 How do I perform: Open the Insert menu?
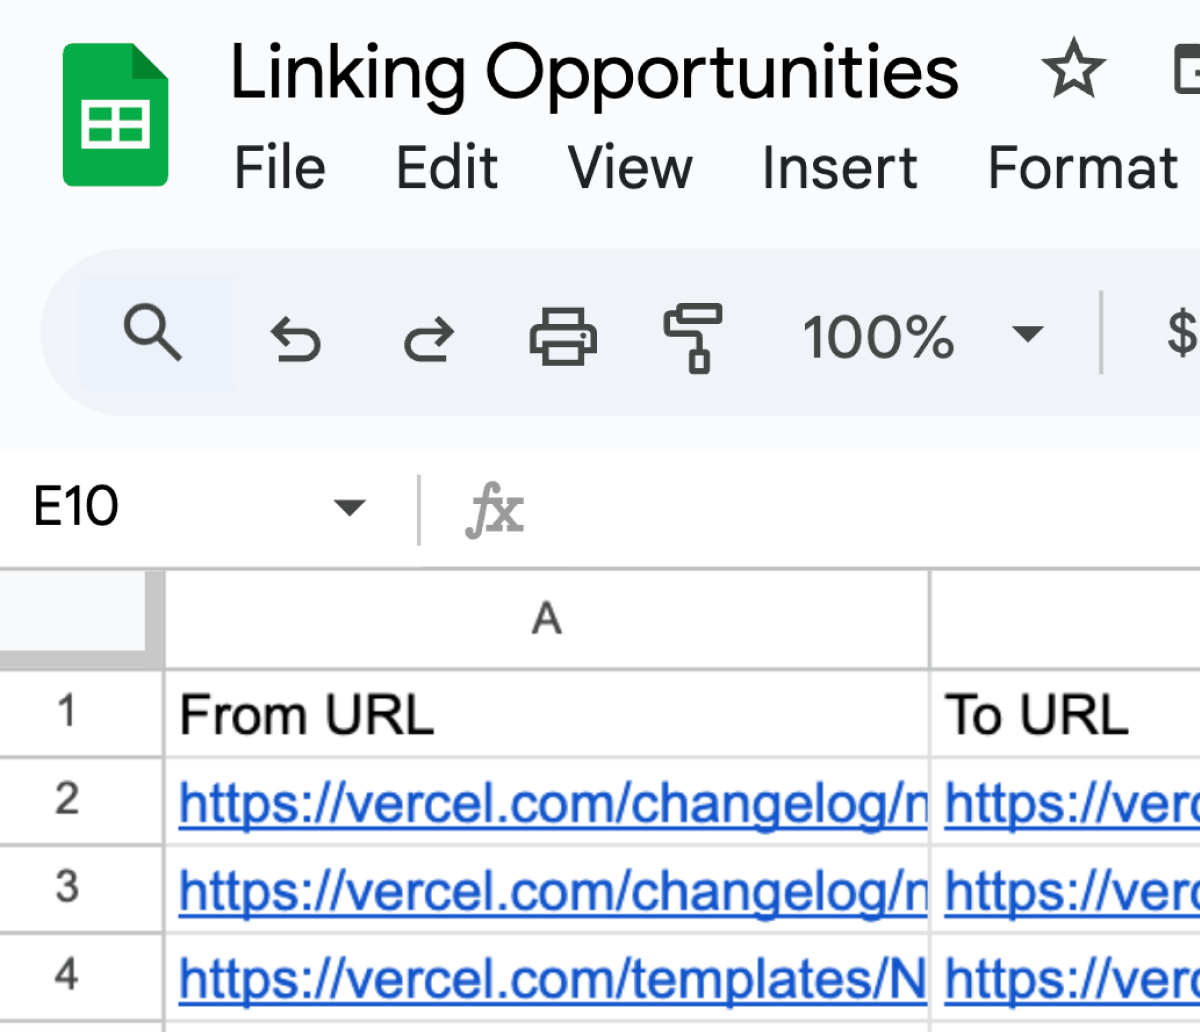pos(839,167)
